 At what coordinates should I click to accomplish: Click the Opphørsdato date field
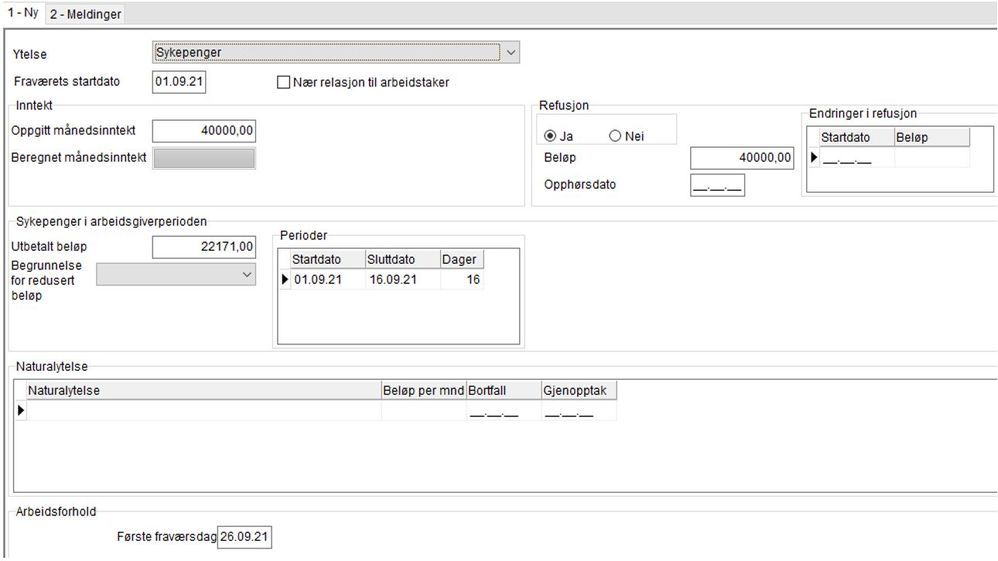[717, 185]
